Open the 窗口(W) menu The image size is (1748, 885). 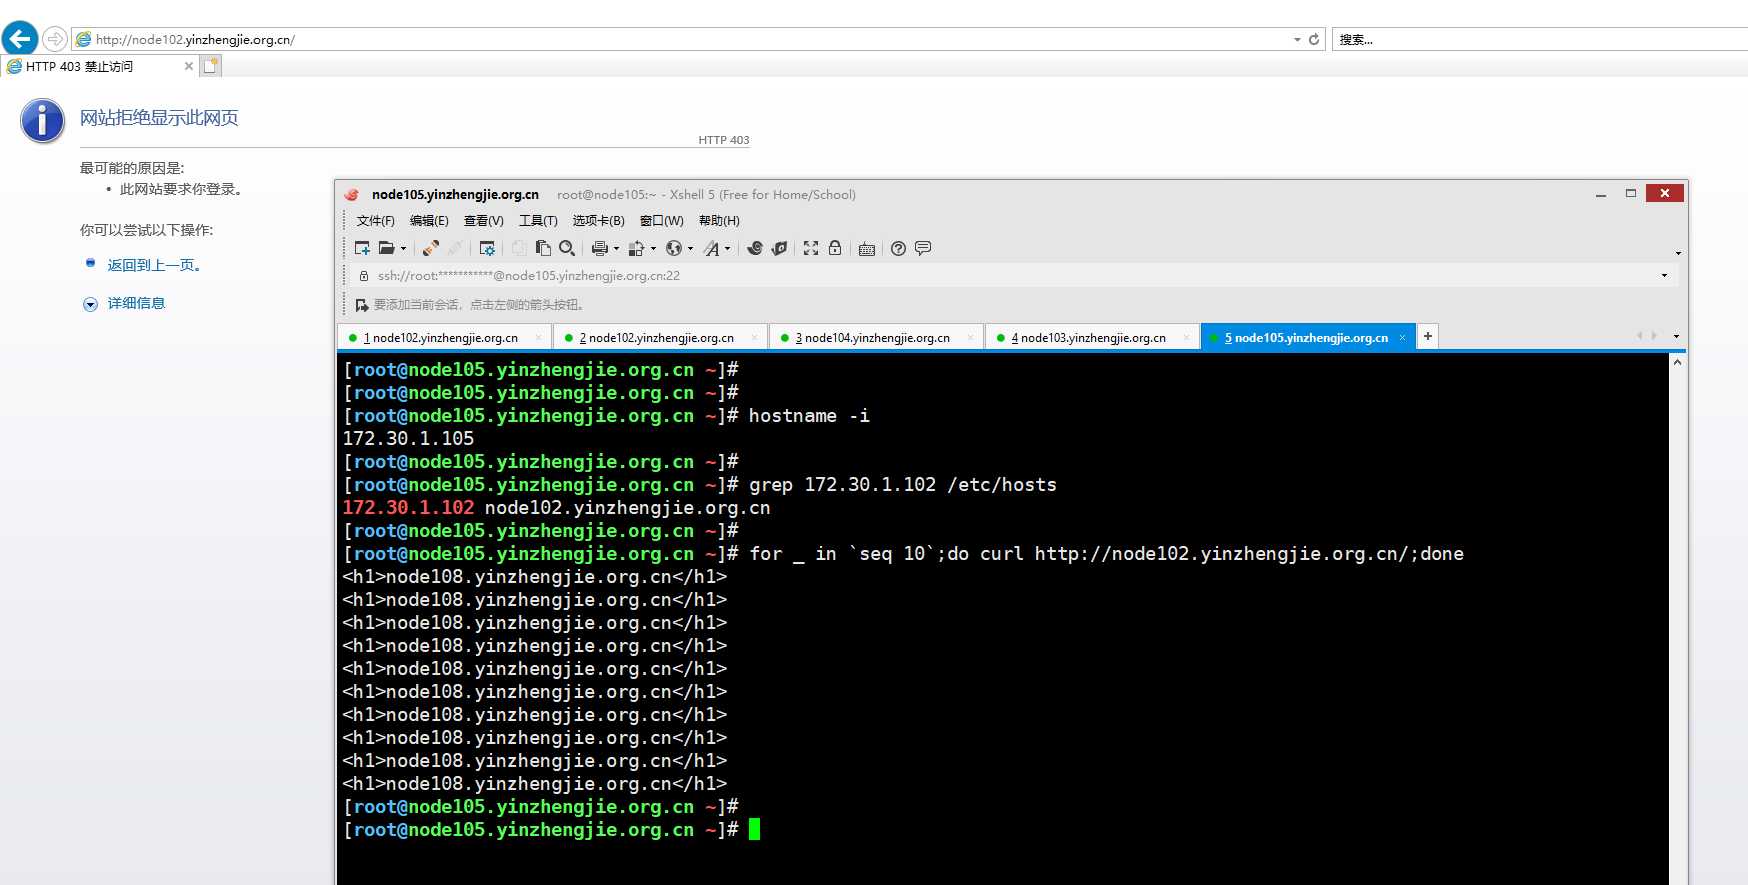[662, 221]
